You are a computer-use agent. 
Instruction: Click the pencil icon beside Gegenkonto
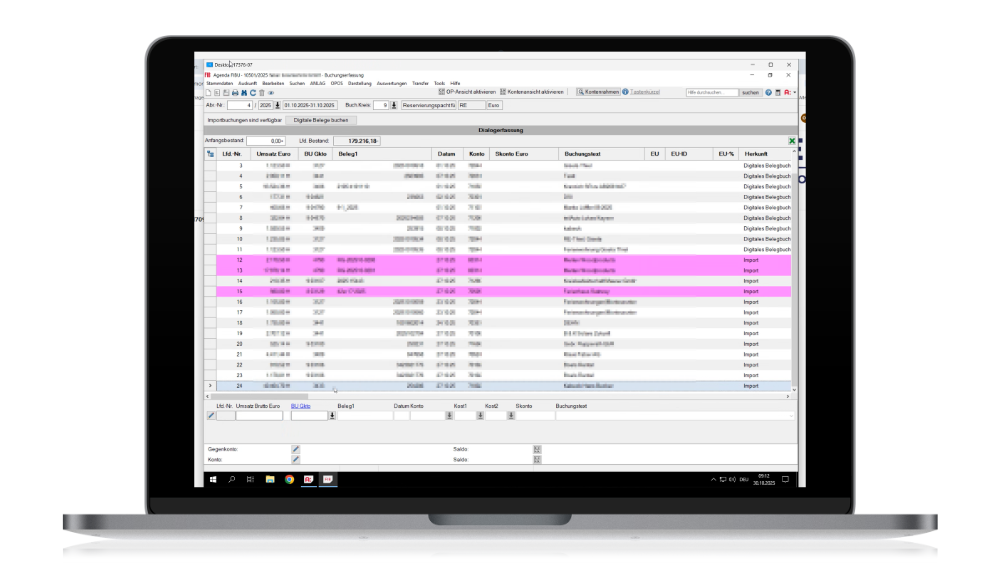pyautogui.click(x=295, y=449)
